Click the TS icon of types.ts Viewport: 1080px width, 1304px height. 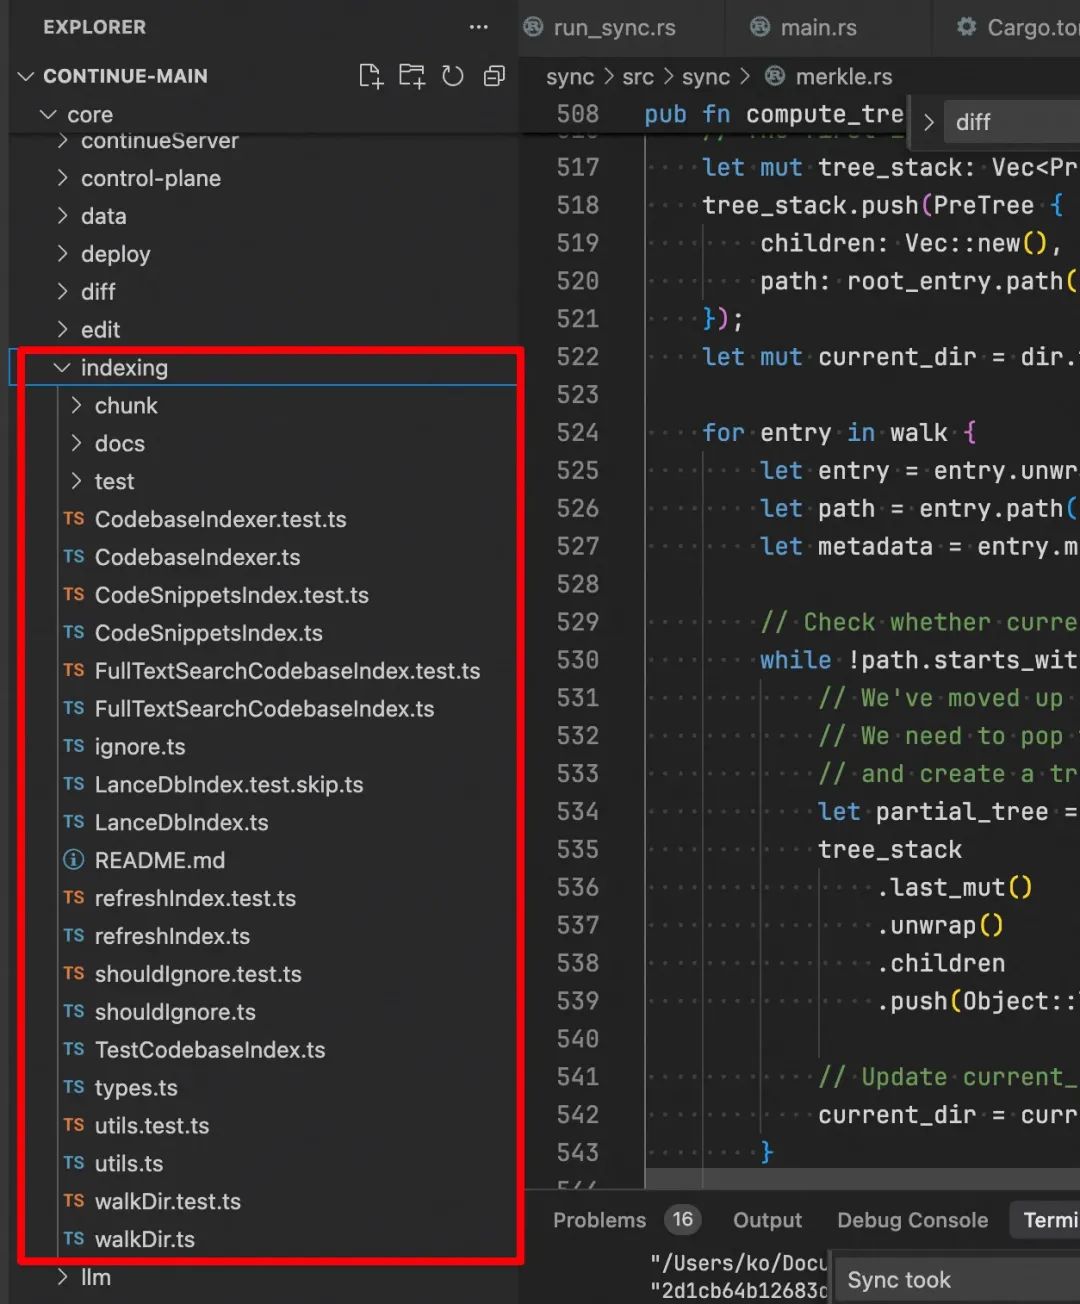pyautogui.click(x=74, y=1087)
